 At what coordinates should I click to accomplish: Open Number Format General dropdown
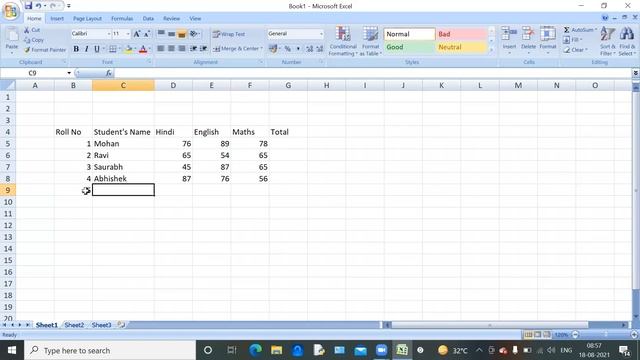coord(321,34)
